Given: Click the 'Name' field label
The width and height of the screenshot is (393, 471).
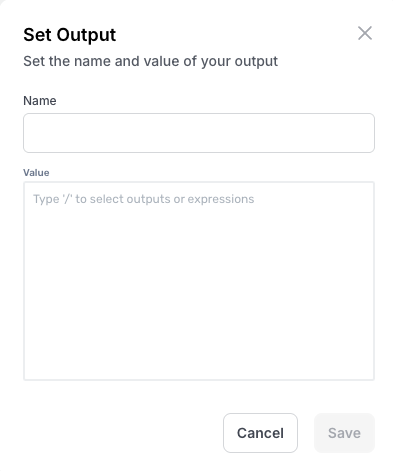Looking at the screenshot, I should pos(40,101).
